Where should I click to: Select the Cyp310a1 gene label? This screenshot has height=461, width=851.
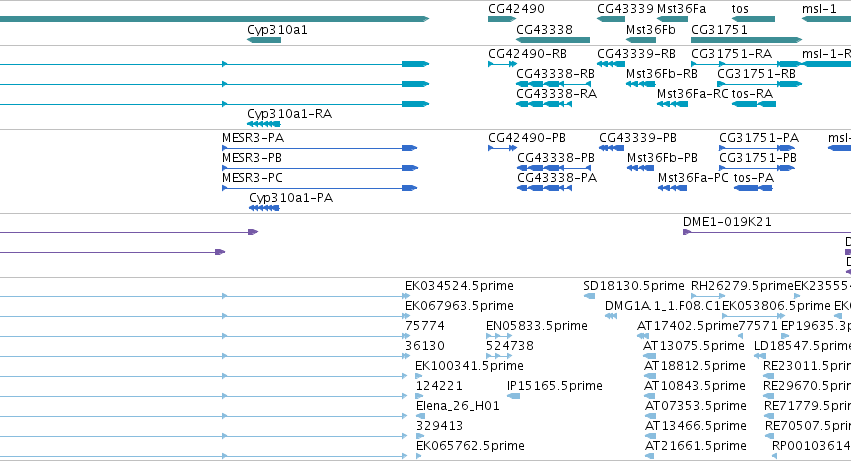coord(277,30)
